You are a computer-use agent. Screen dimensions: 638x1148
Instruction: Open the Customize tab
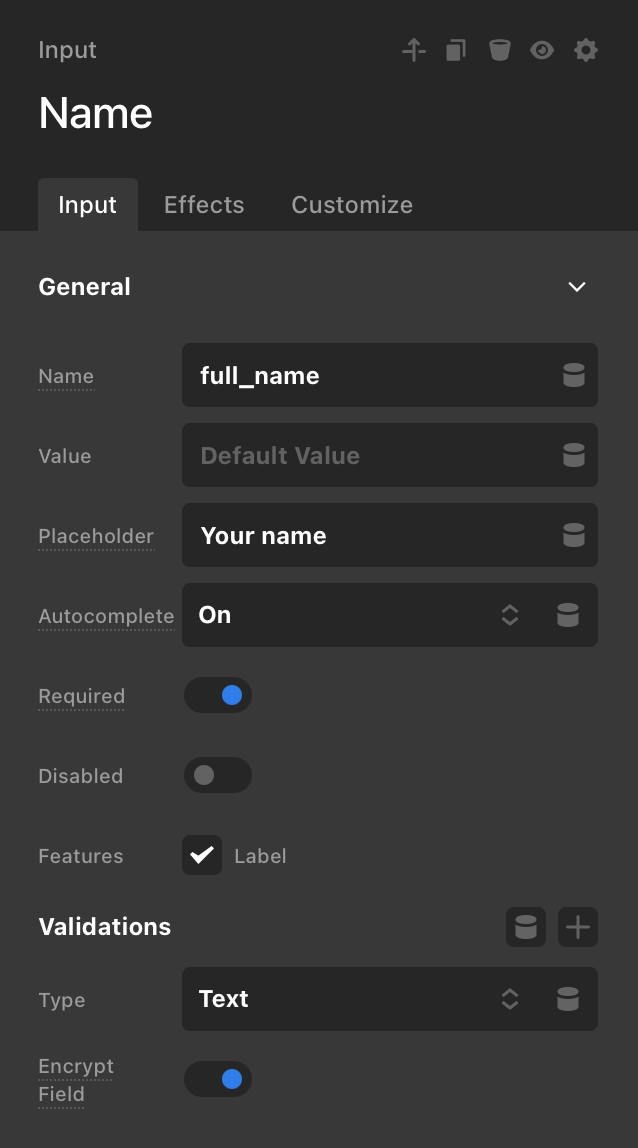click(x=352, y=204)
